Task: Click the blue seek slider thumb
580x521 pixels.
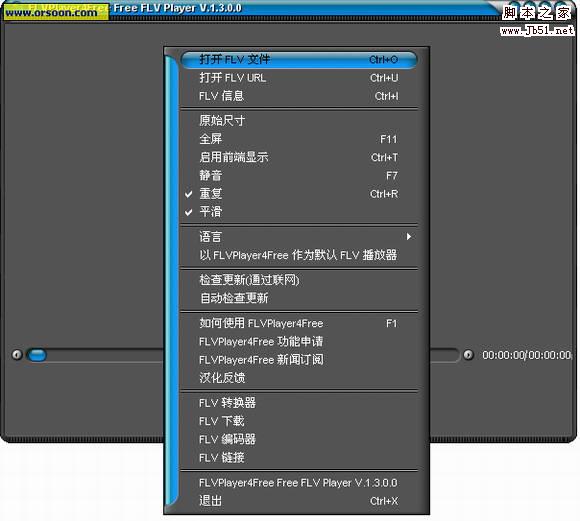Action: 37,355
